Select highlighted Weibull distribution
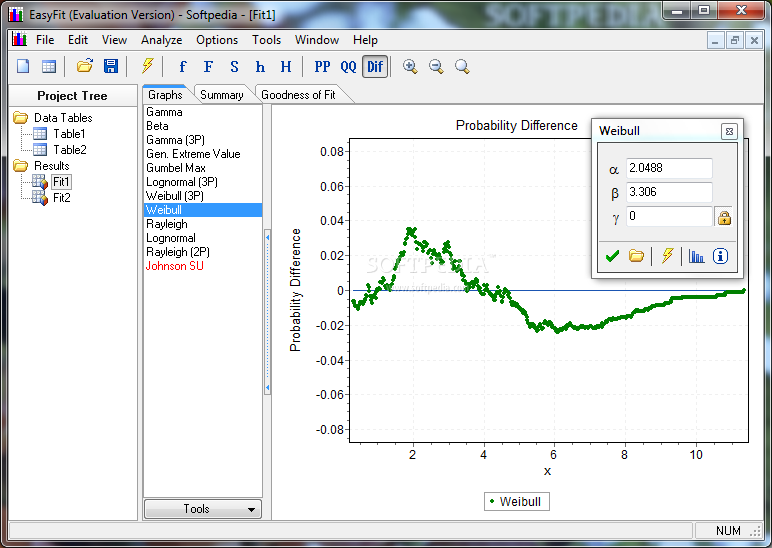772x548 pixels. [203, 210]
